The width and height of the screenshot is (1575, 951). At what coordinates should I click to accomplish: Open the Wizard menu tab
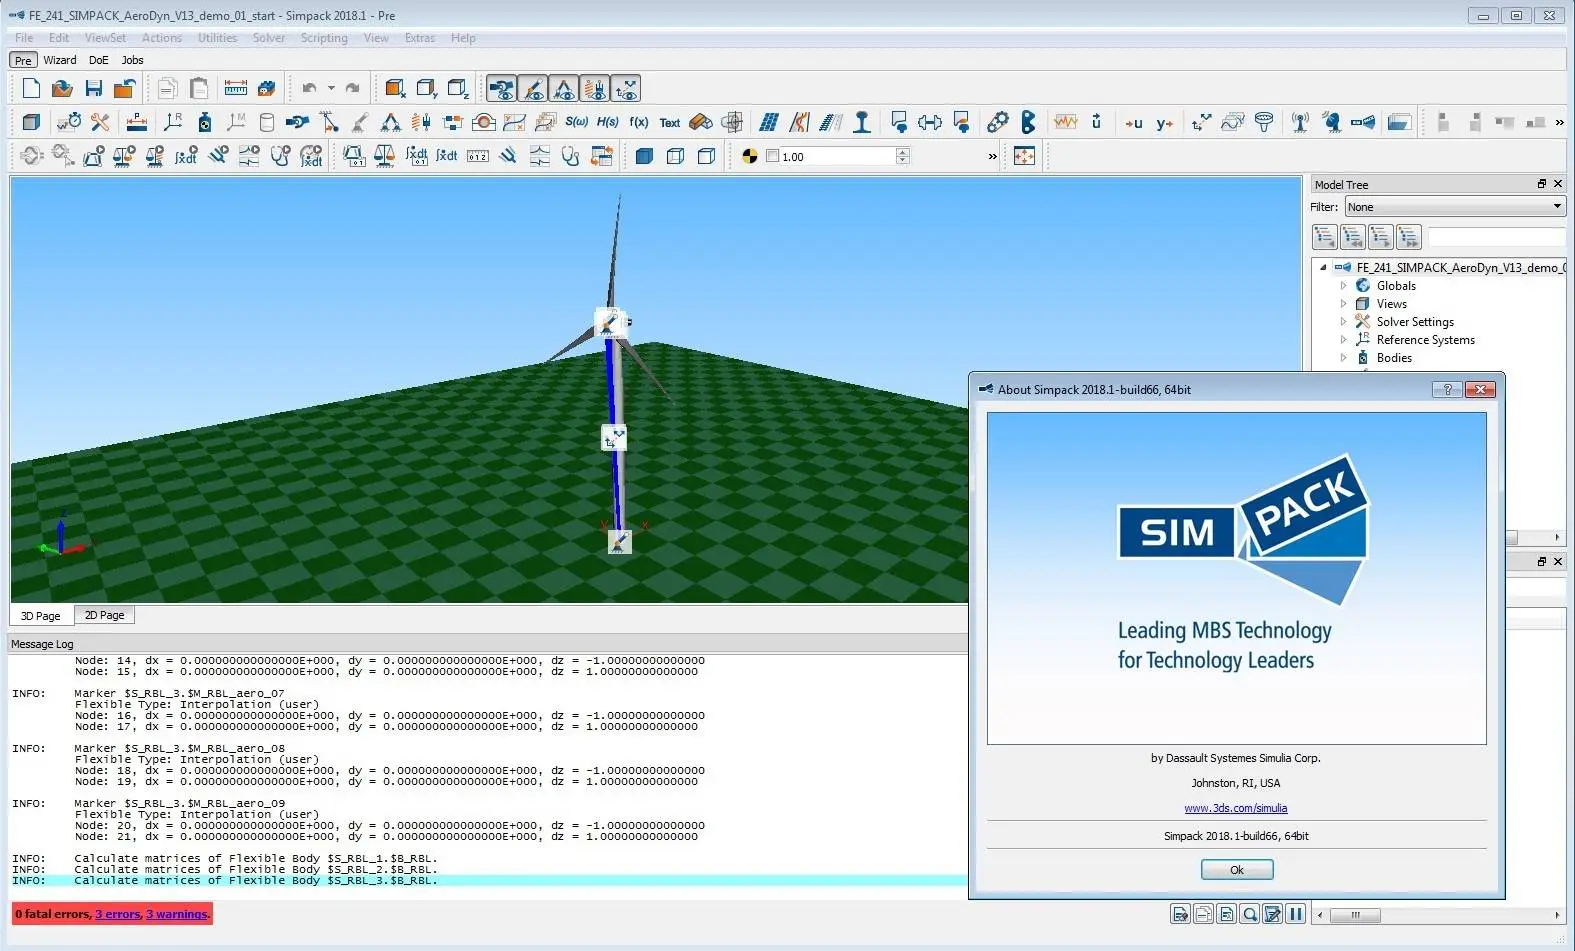[x=60, y=60]
